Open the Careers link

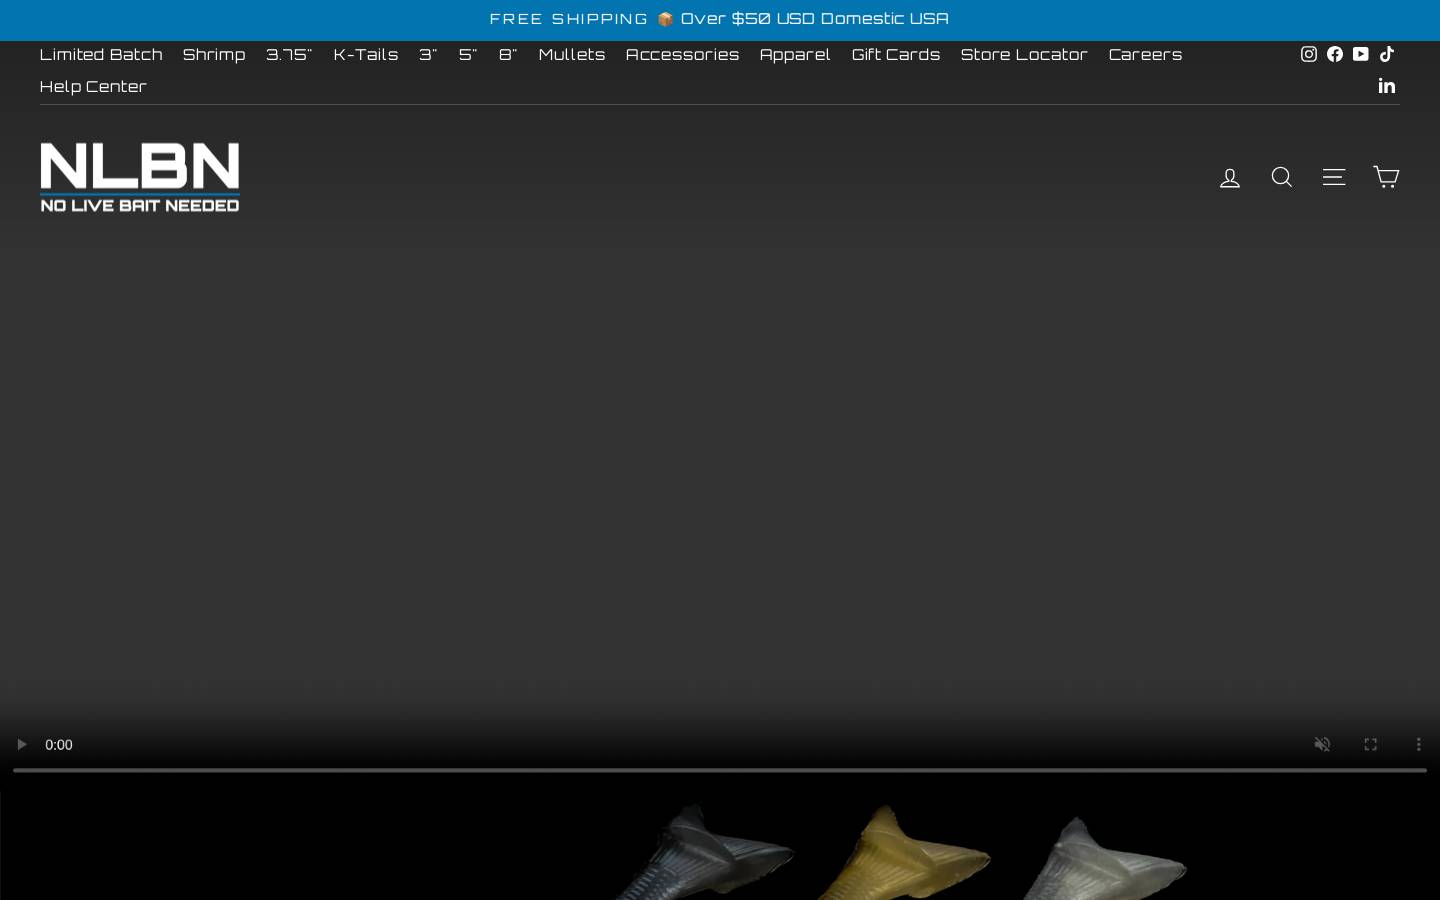[x=1145, y=54]
